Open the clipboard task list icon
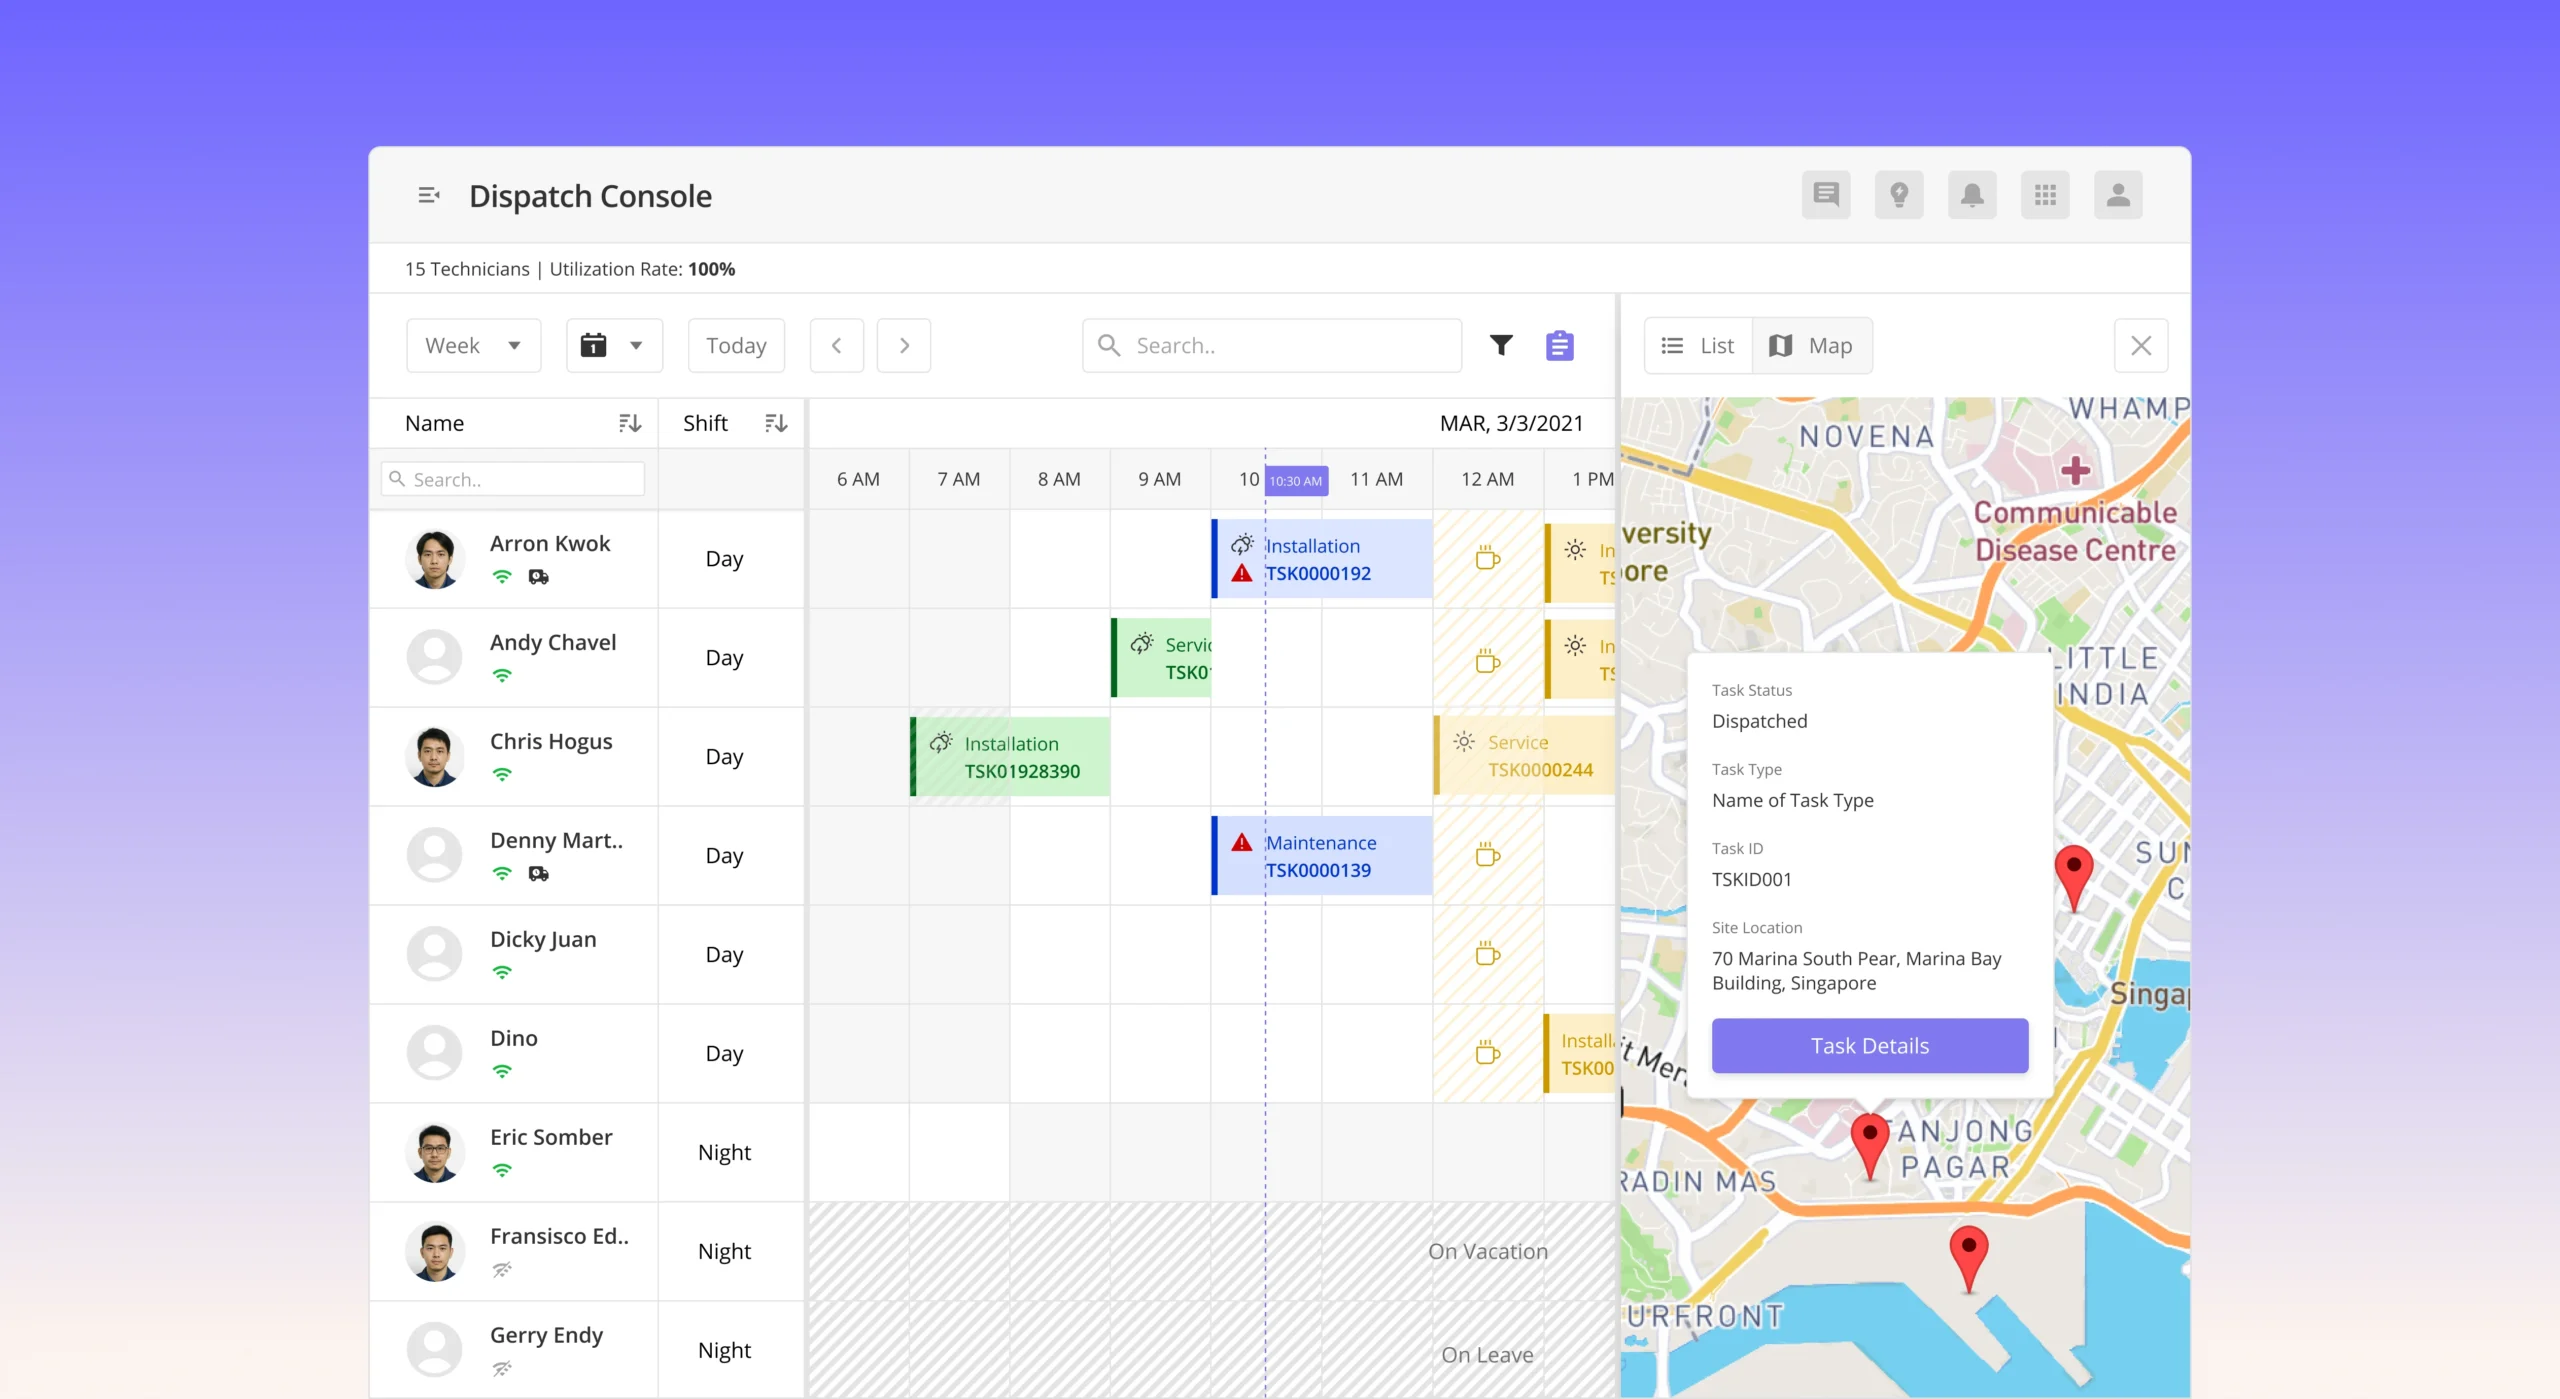Viewport: 2560px width, 1399px height. [1560, 345]
